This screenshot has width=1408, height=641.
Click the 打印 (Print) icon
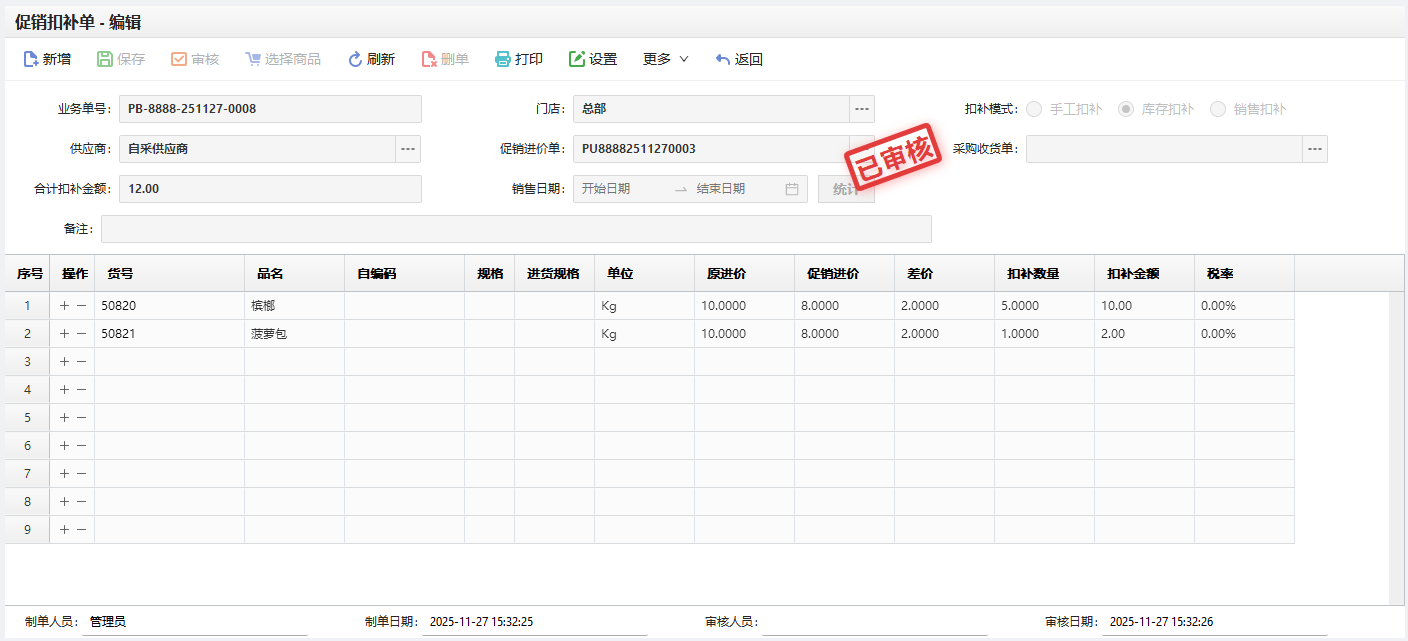click(503, 59)
